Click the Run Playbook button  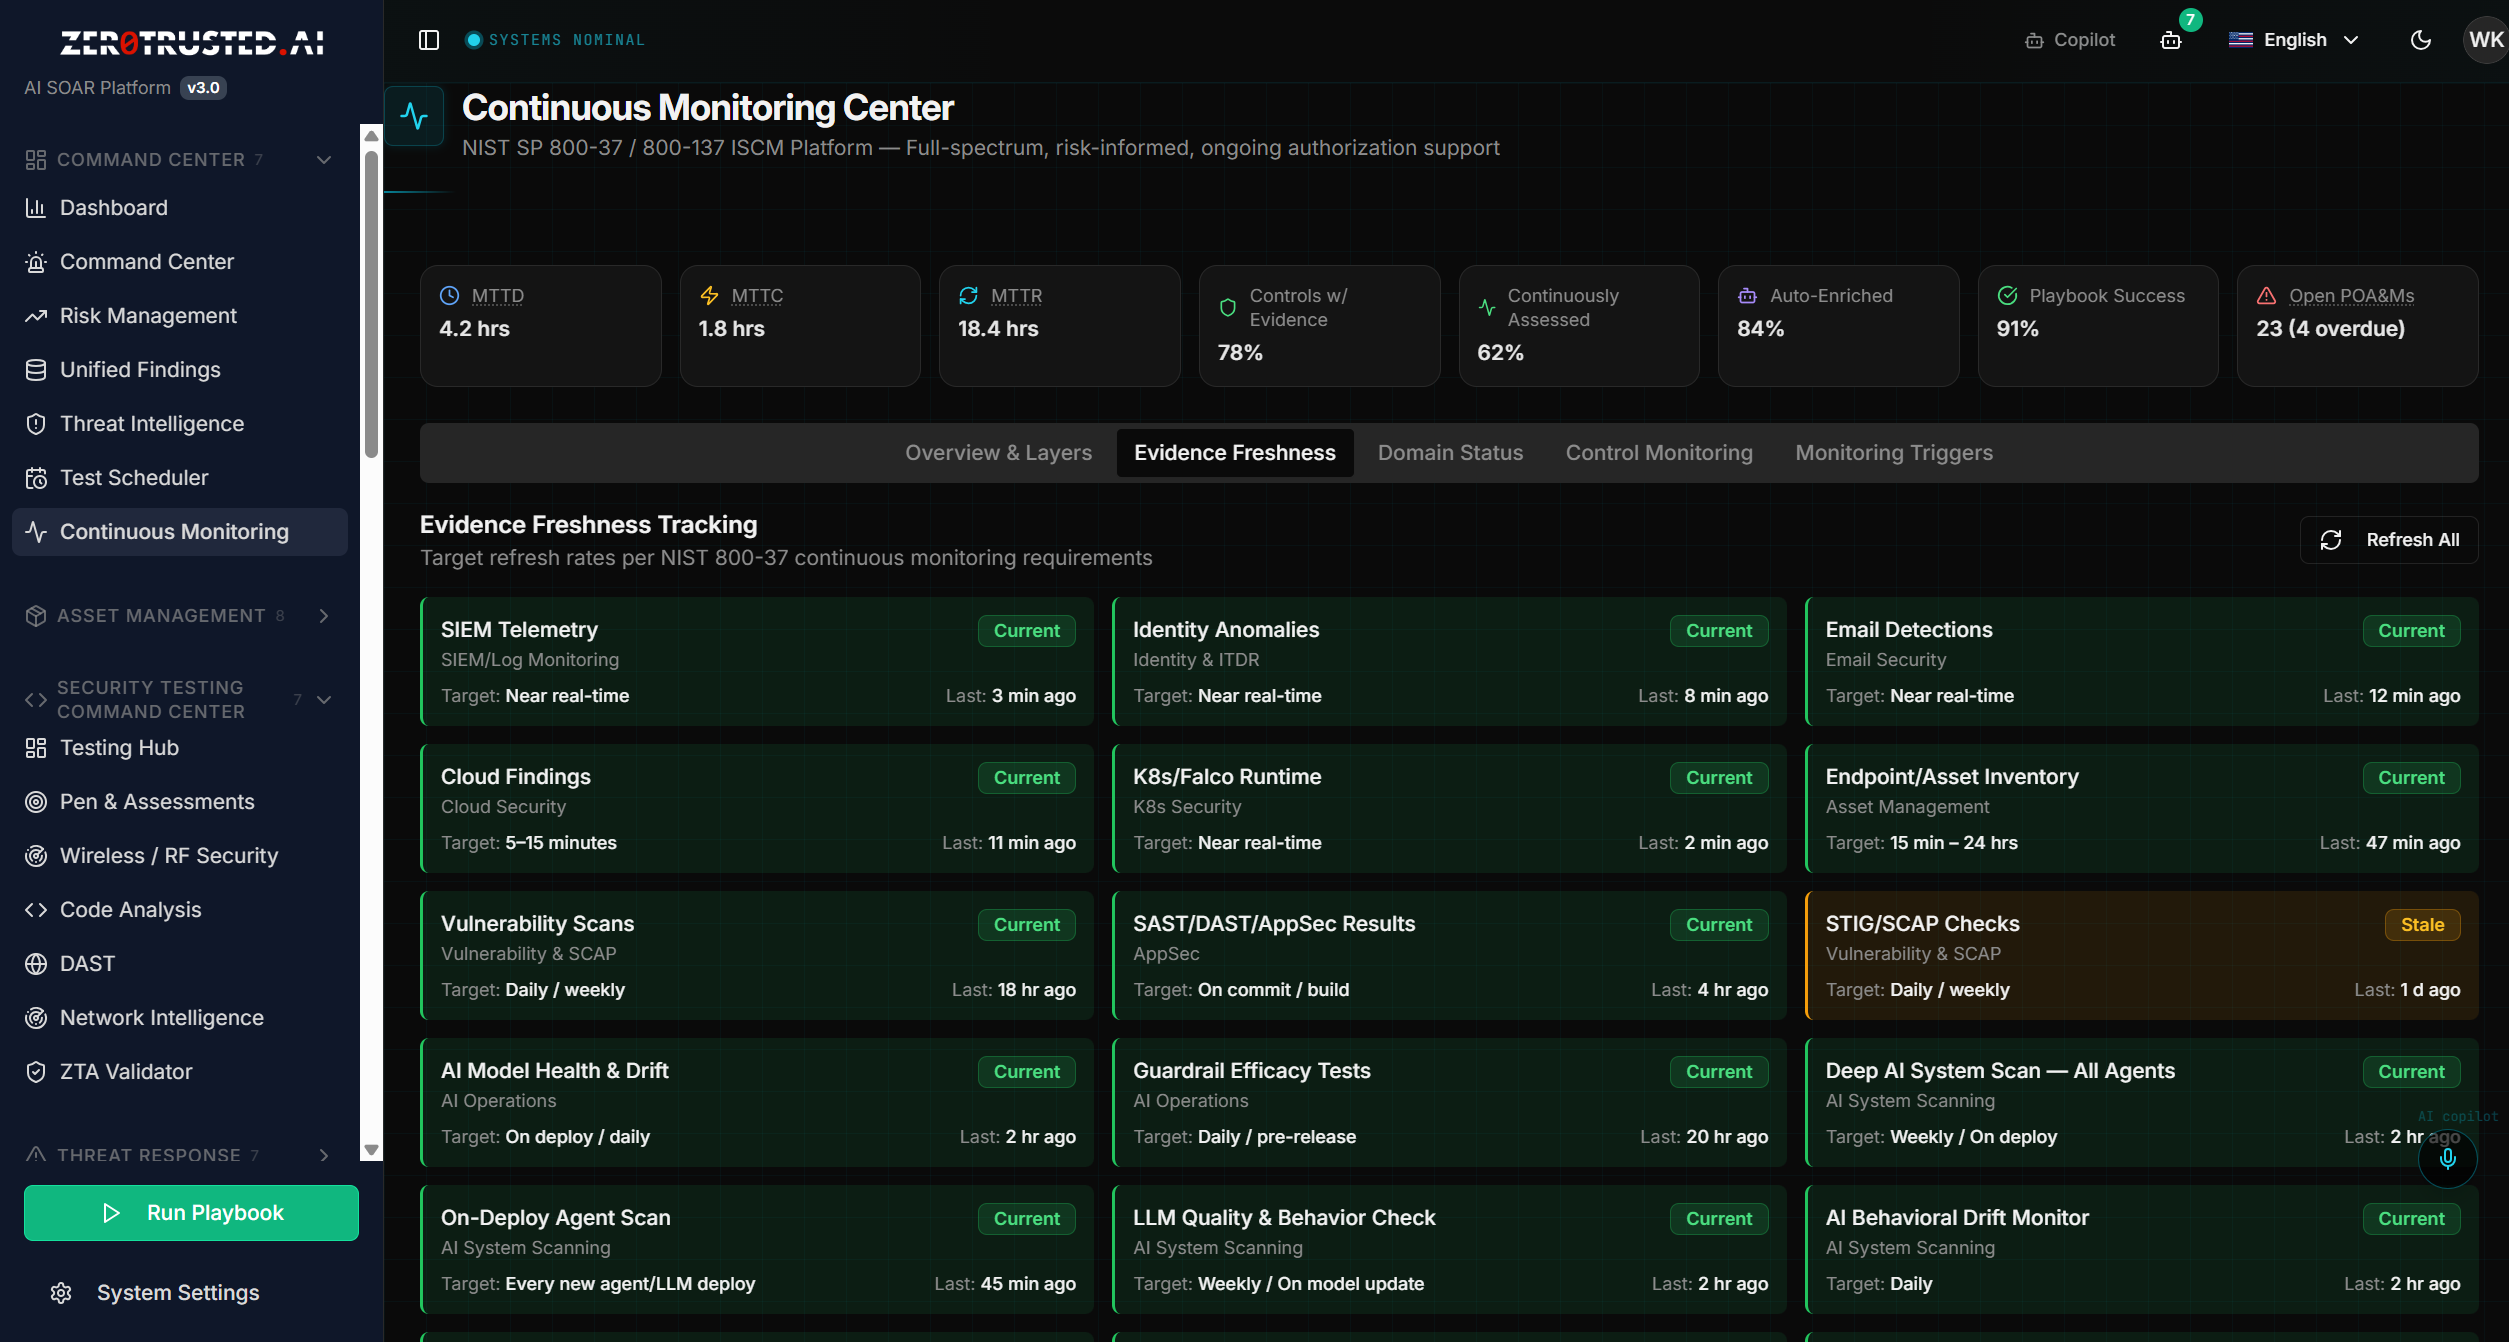click(191, 1213)
